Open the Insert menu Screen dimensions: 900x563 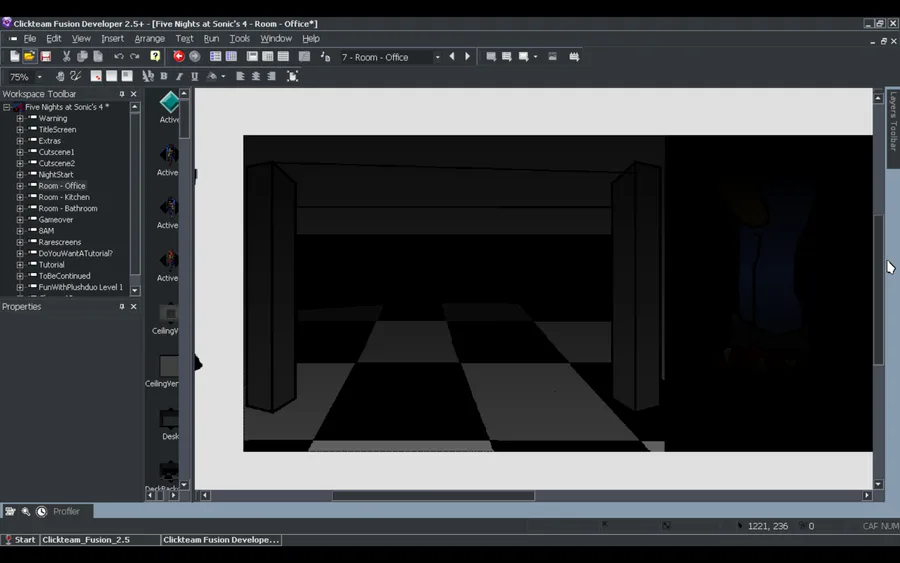click(112, 38)
